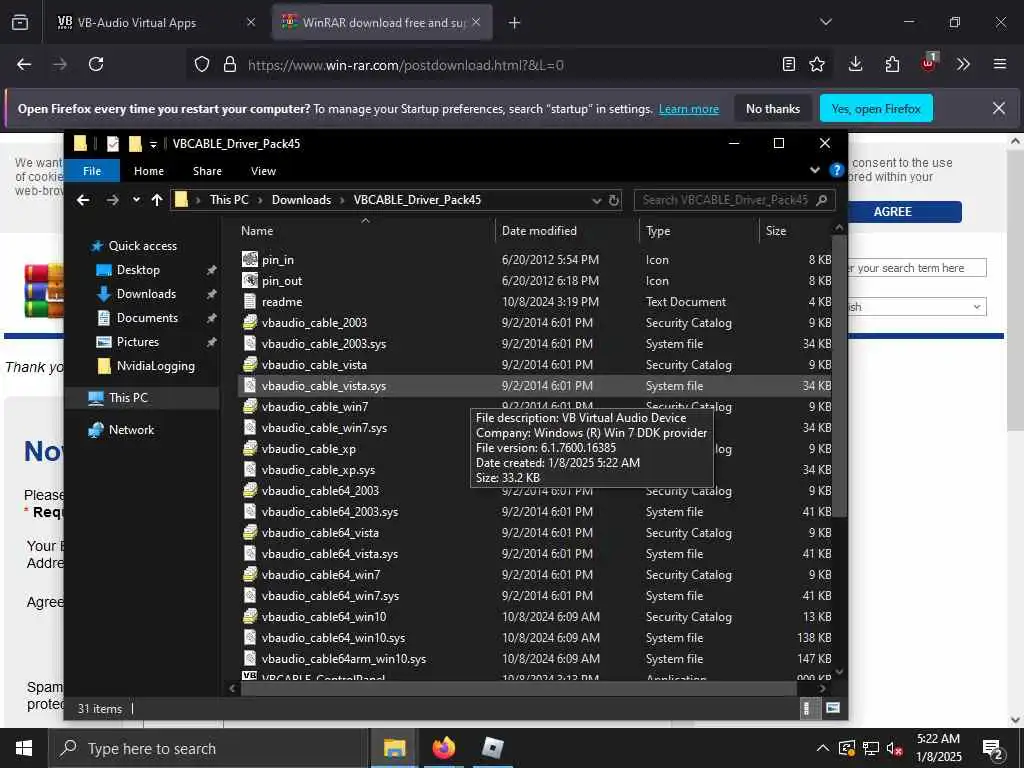Click the search magnifier in Explorer
1024x768 pixels.
click(x=822, y=200)
